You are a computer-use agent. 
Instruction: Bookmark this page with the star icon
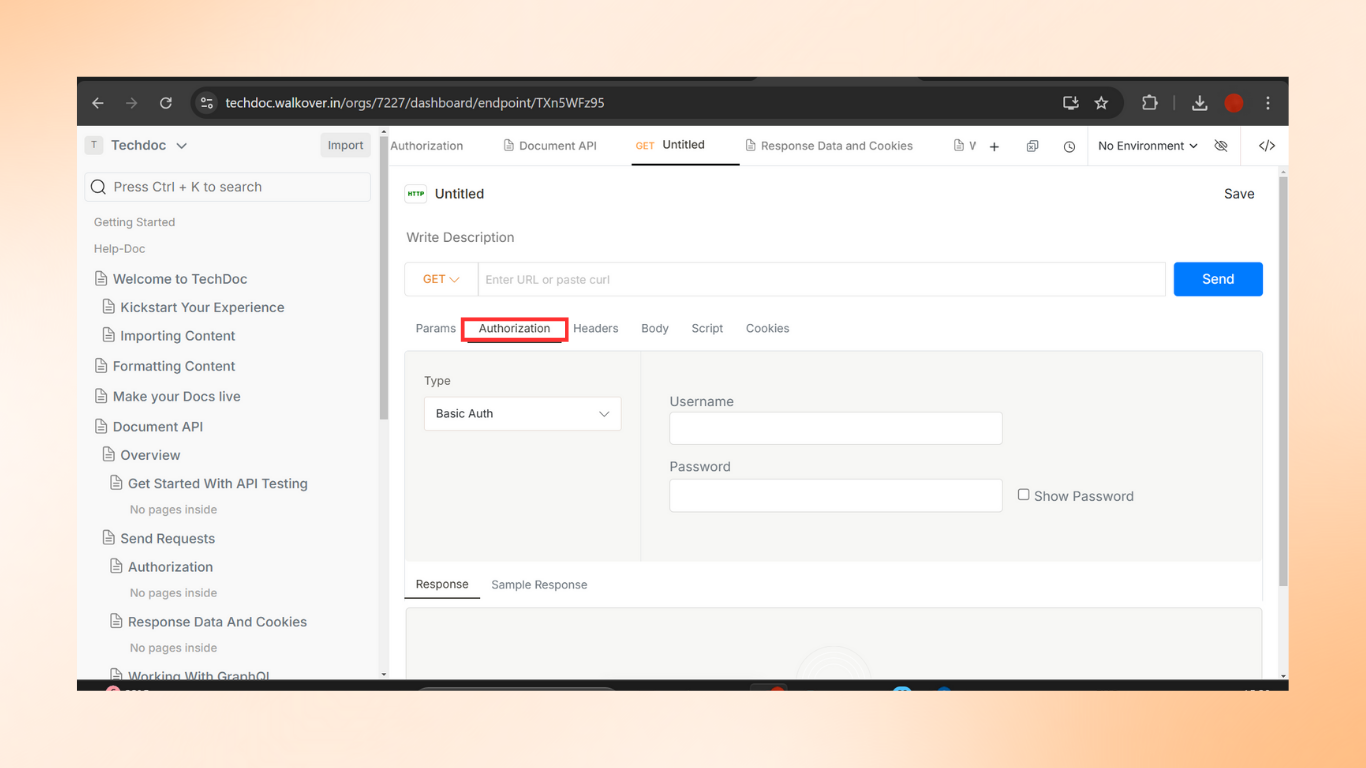[x=1101, y=103]
